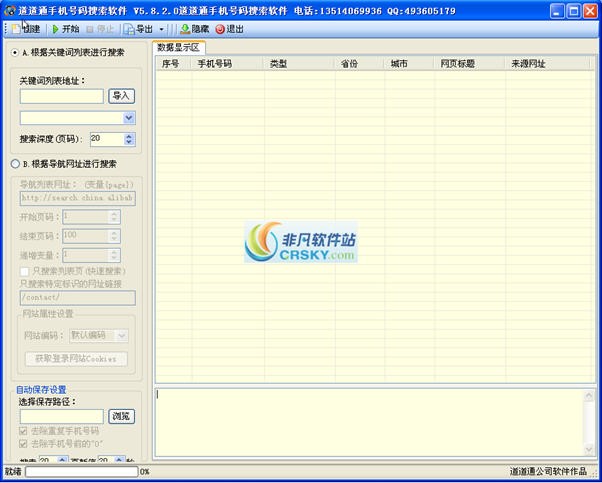Click the 关键词列表地址 input field
Viewport: 602px width, 483px height.
point(62,96)
